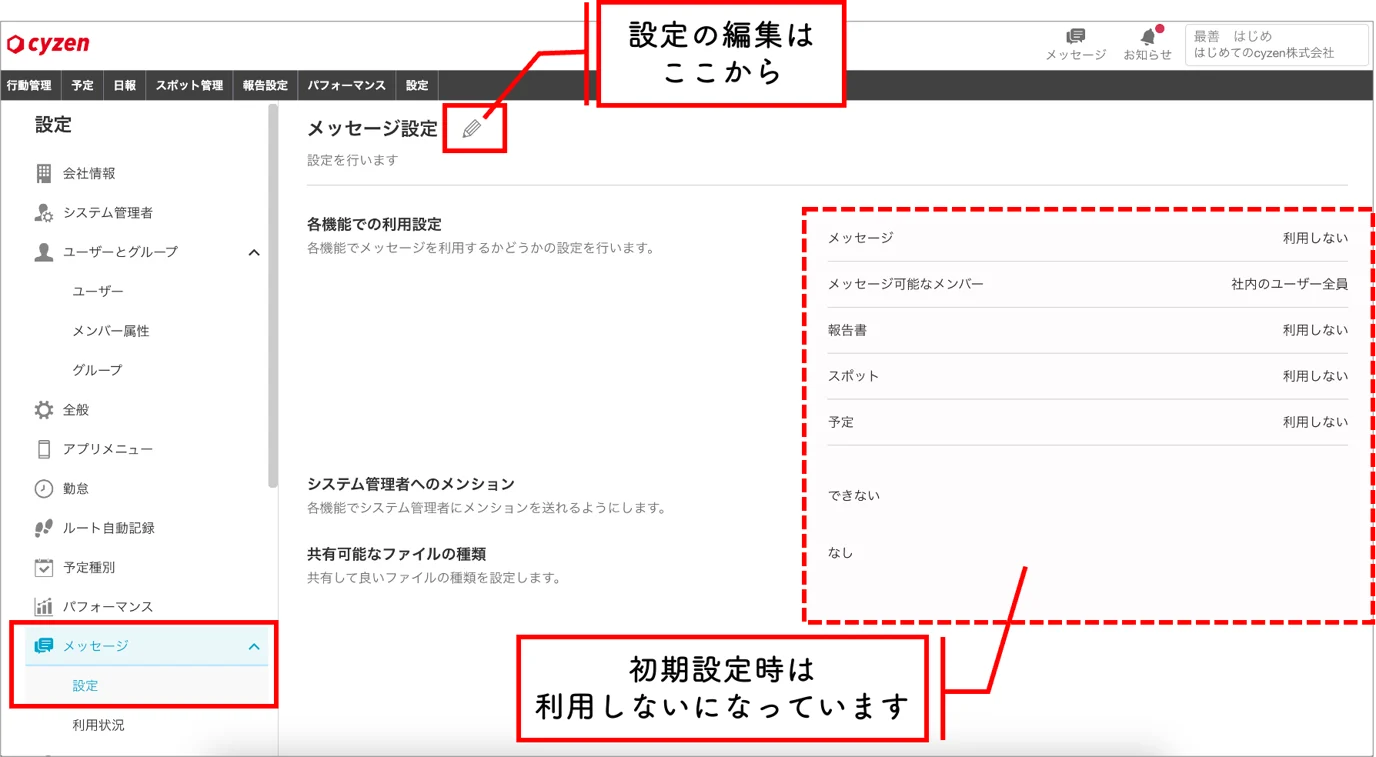Click the パフォーマンス chart icon in the sidebar
The height and width of the screenshot is (757, 1376).
(x=43, y=606)
